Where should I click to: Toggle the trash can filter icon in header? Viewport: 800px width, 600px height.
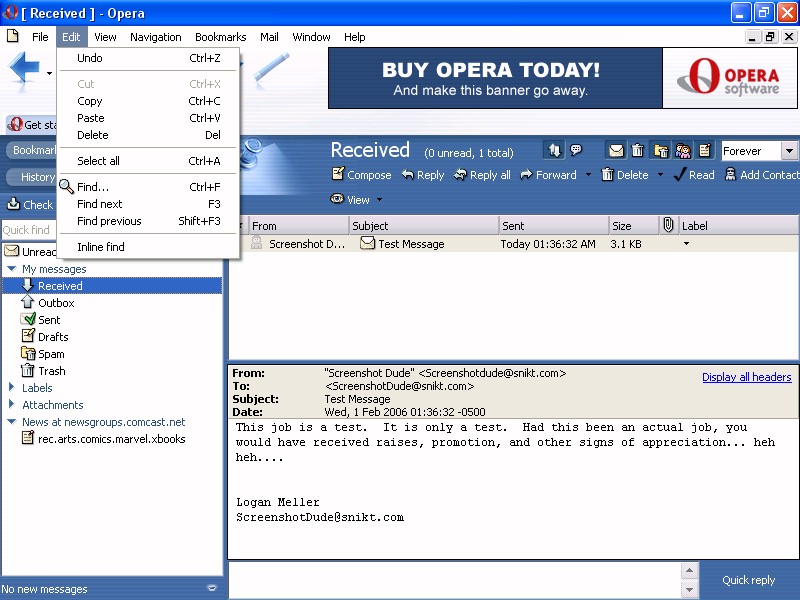(638, 151)
